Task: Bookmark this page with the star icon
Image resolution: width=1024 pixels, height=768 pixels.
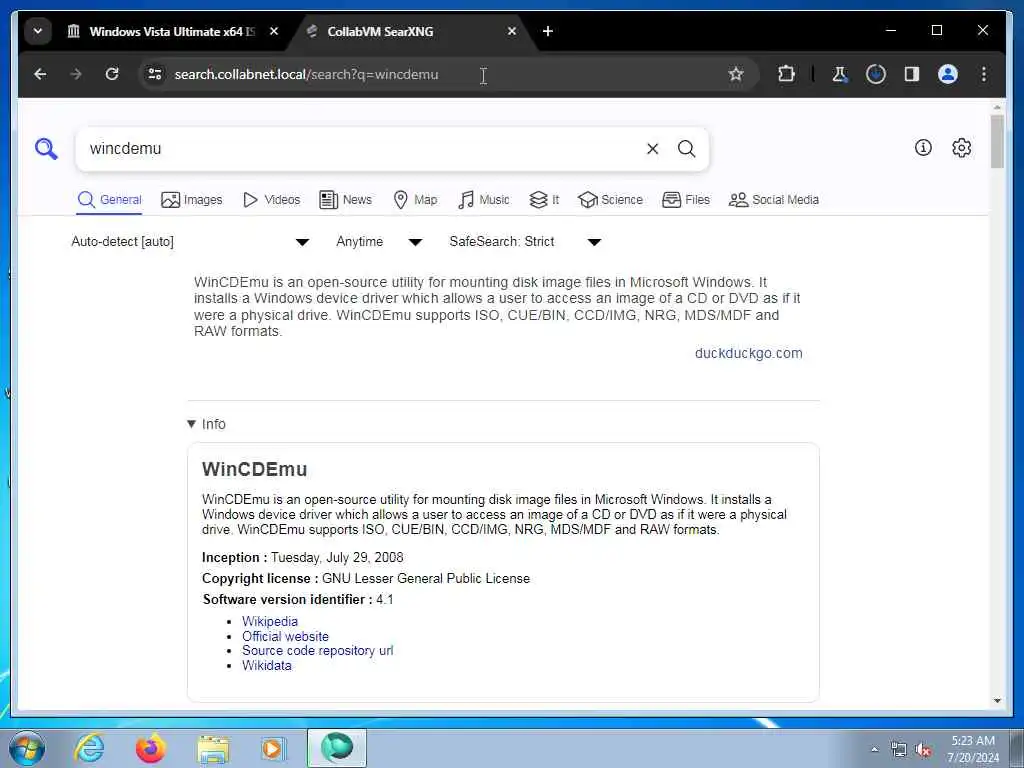Action: [736, 74]
